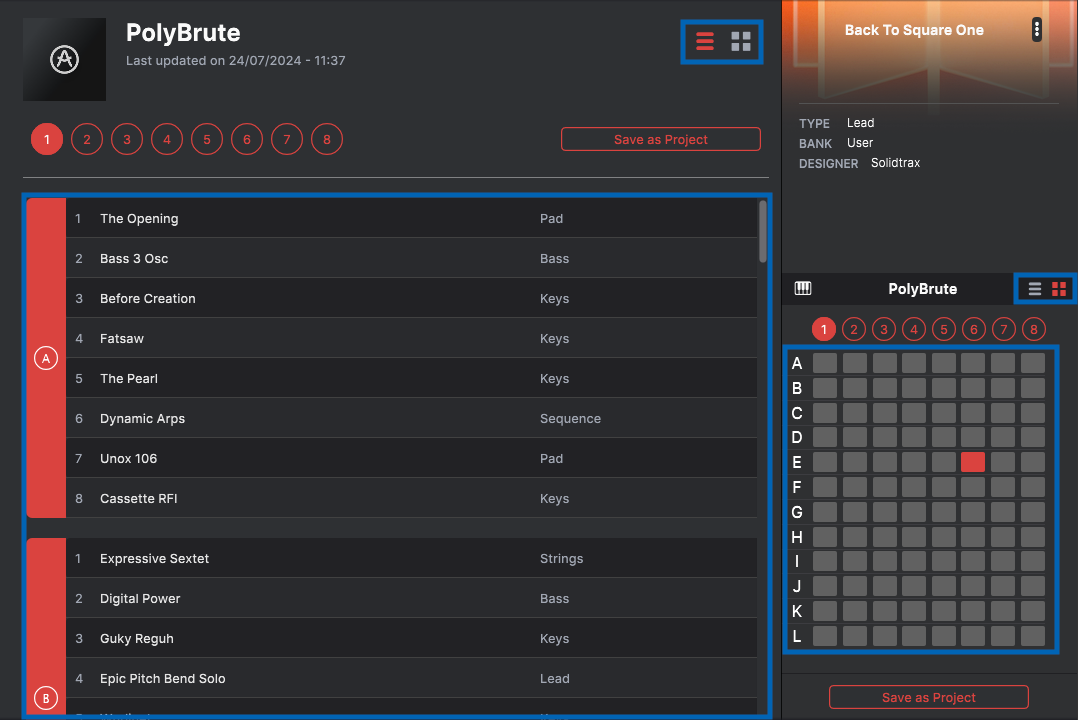Image resolution: width=1078 pixels, height=720 pixels.
Task: Choose page 2 in side panel
Action: pyautogui.click(x=854, y=329)
